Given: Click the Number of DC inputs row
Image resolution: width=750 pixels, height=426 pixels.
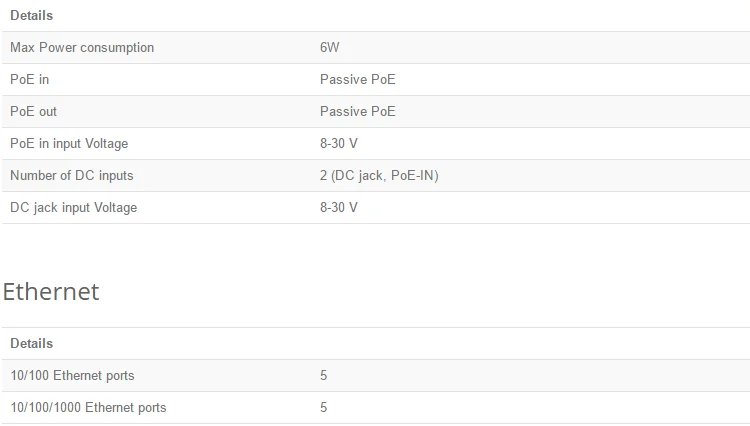Looking at the screenshot, I should (x=376, y=175).
